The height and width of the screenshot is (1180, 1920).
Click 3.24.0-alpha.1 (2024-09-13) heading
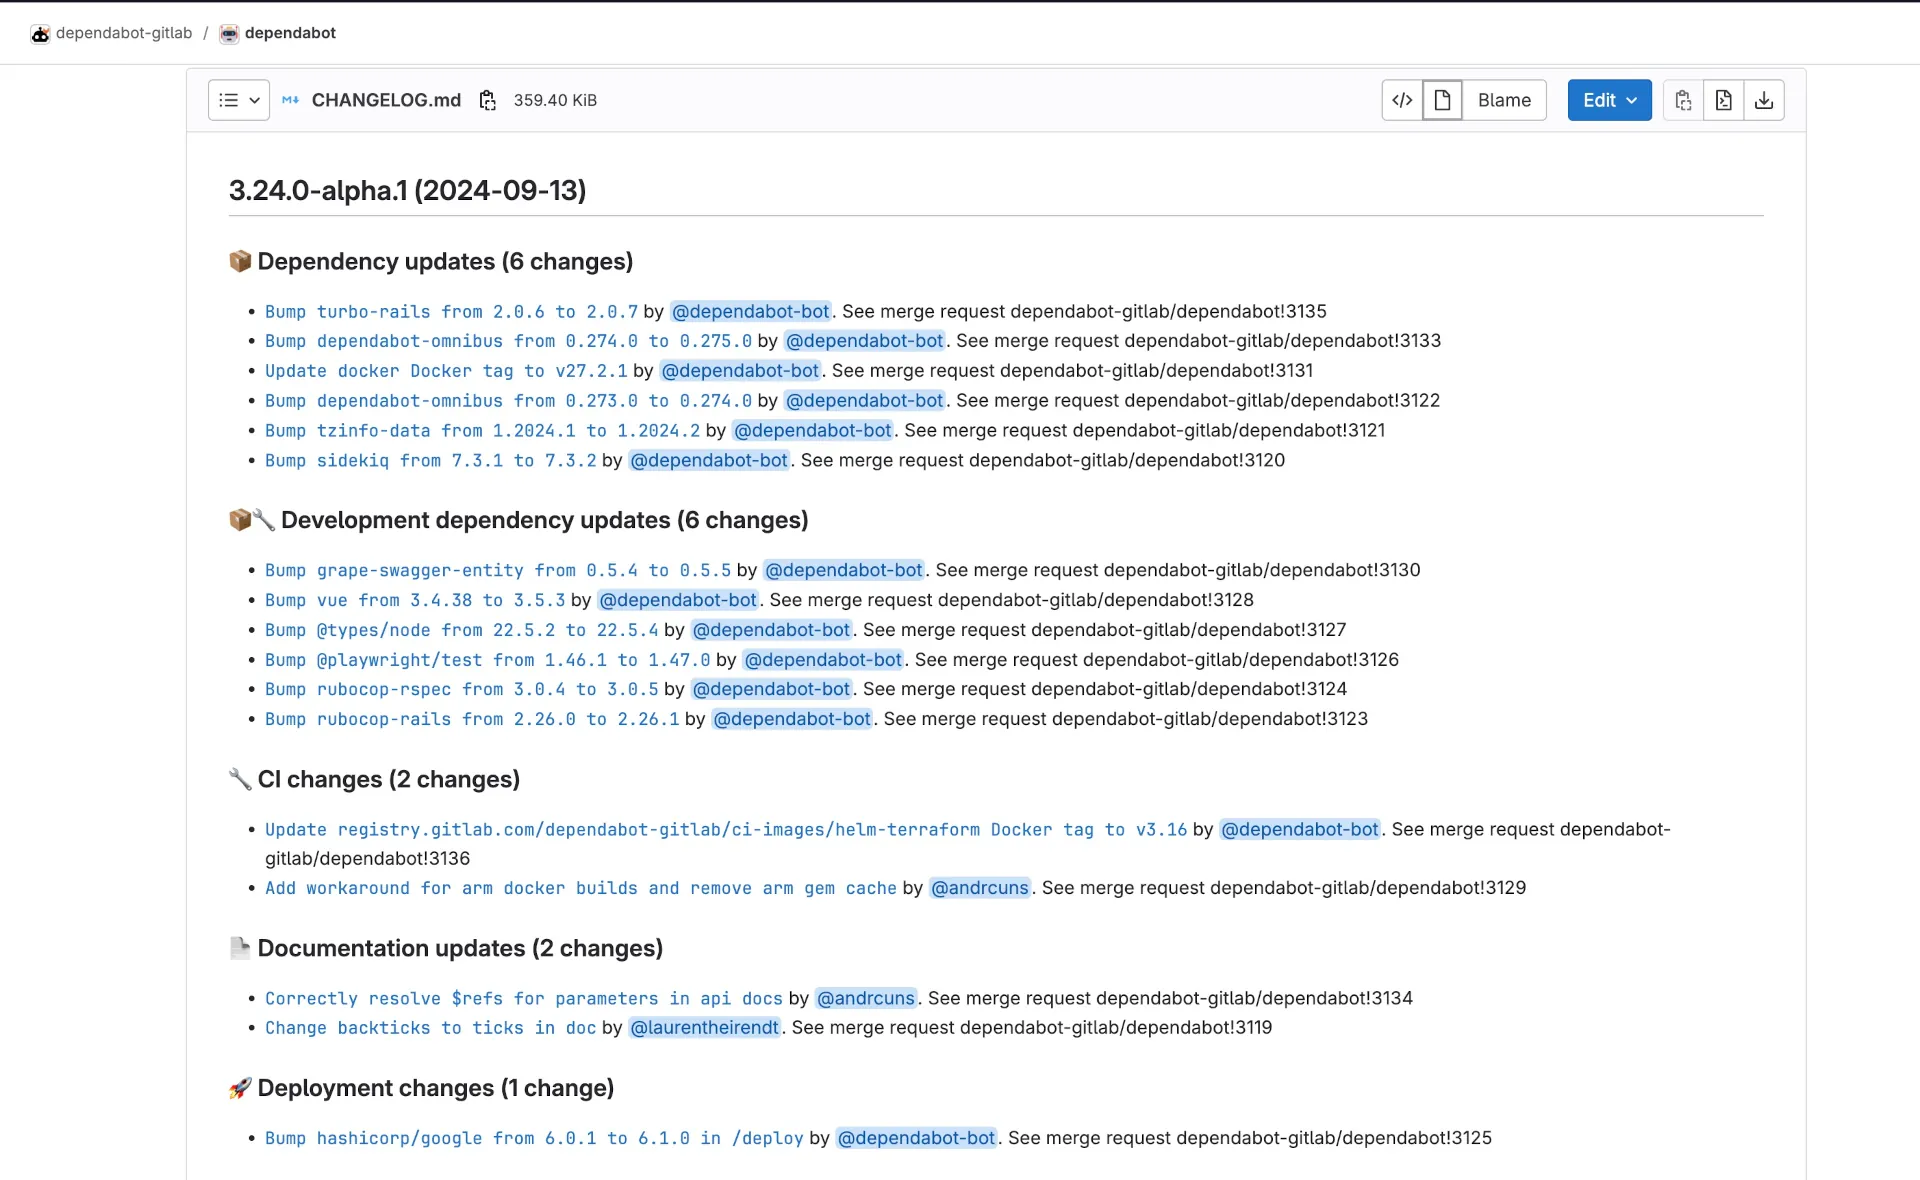[407, 190]
